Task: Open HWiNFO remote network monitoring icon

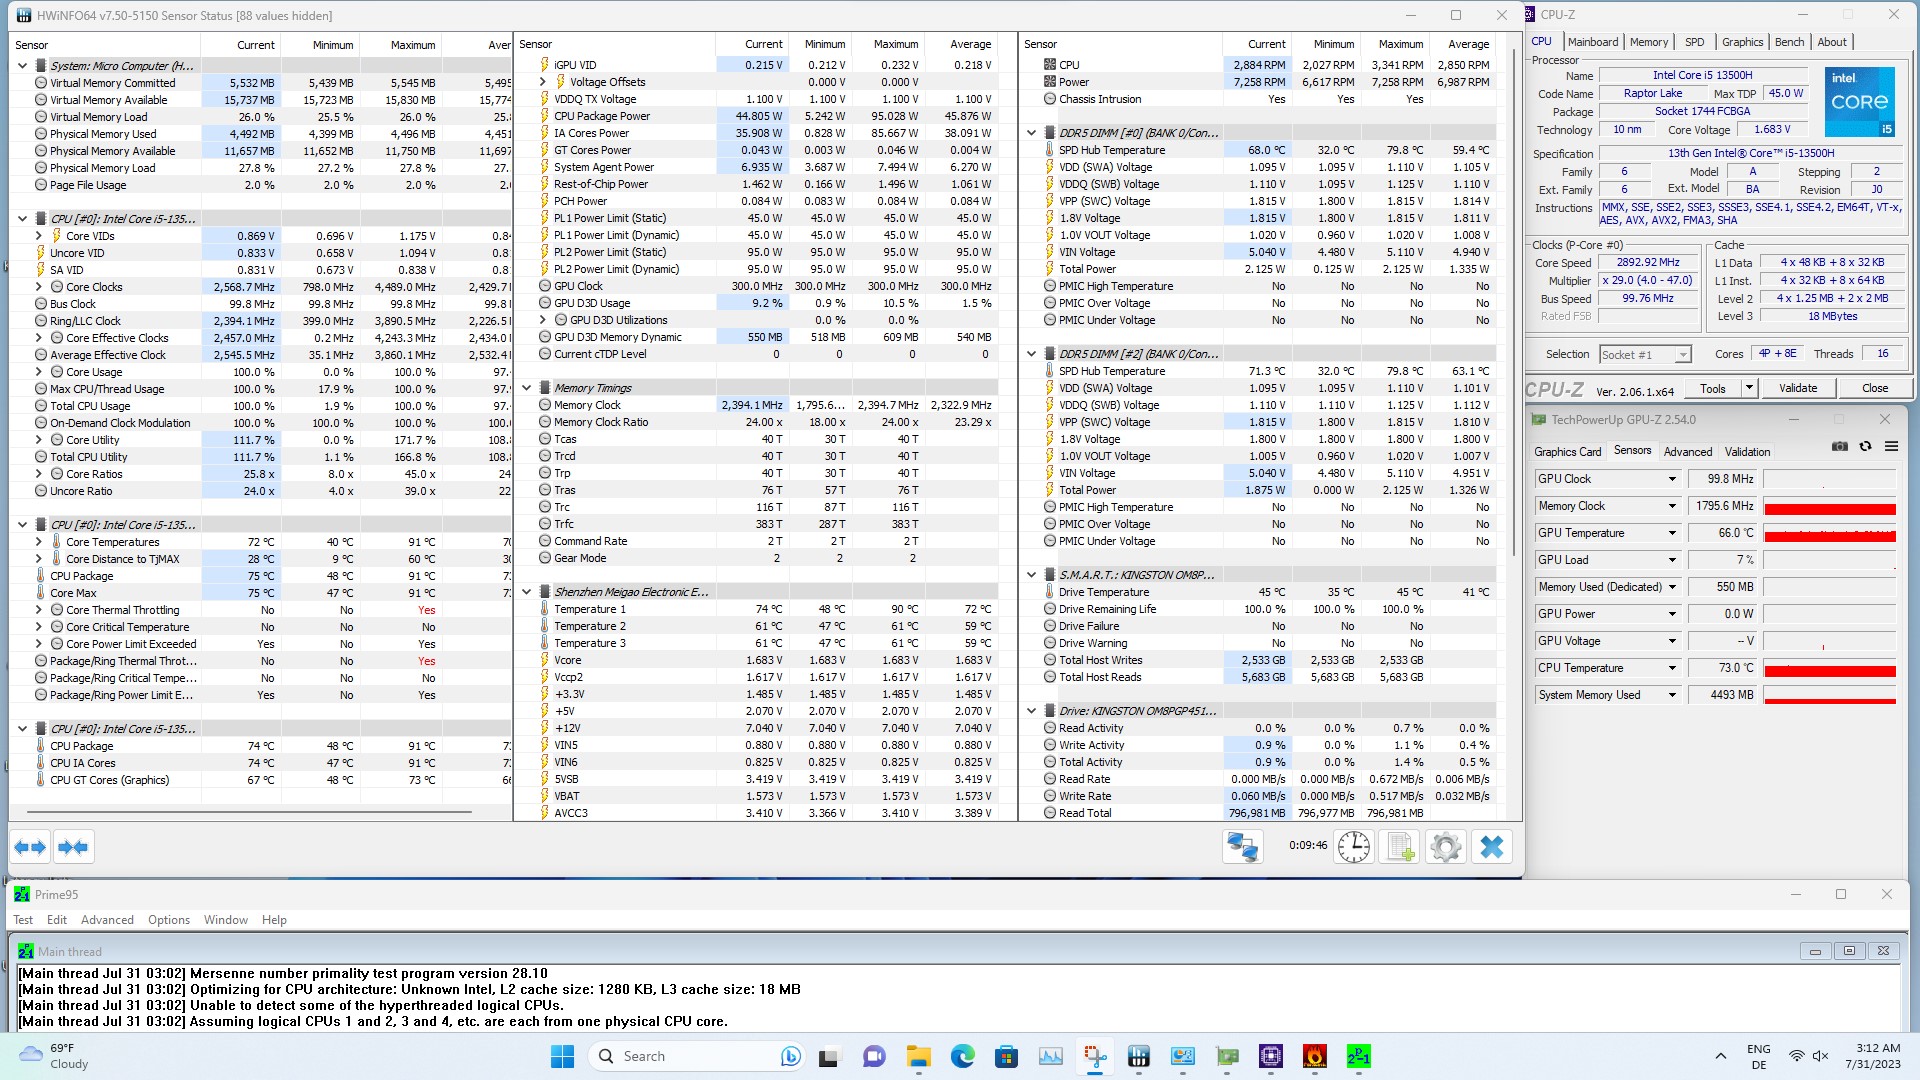Action: point(1243,847)
